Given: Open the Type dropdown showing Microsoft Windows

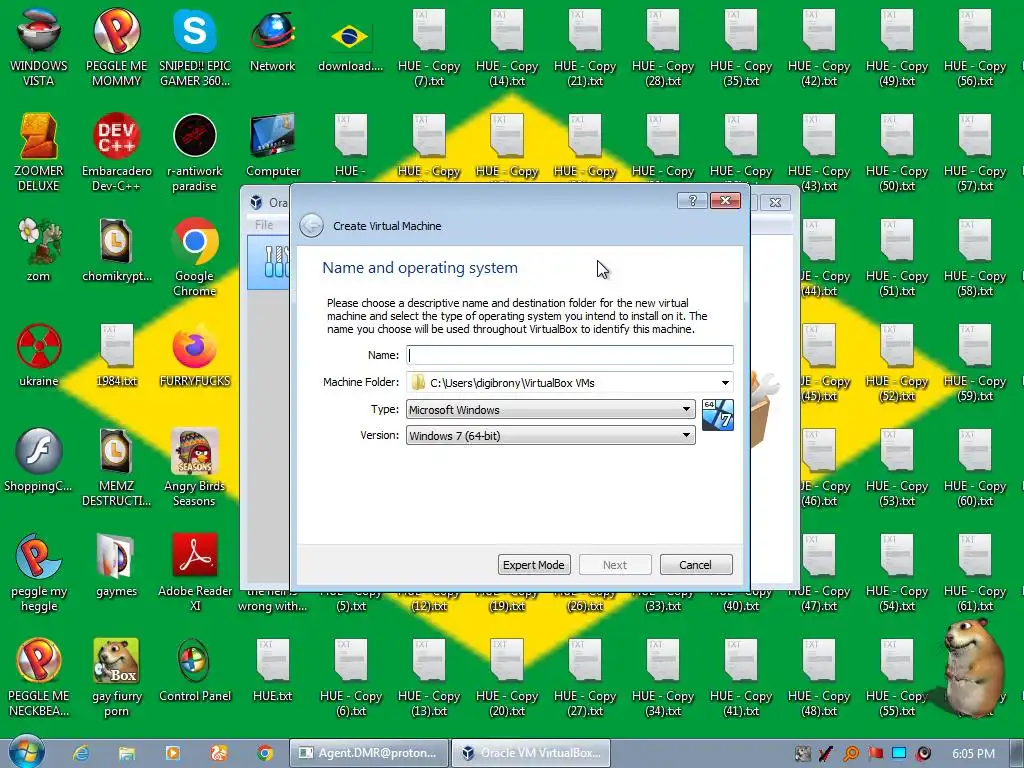Looking at the screenshot, I should point(551,409).
